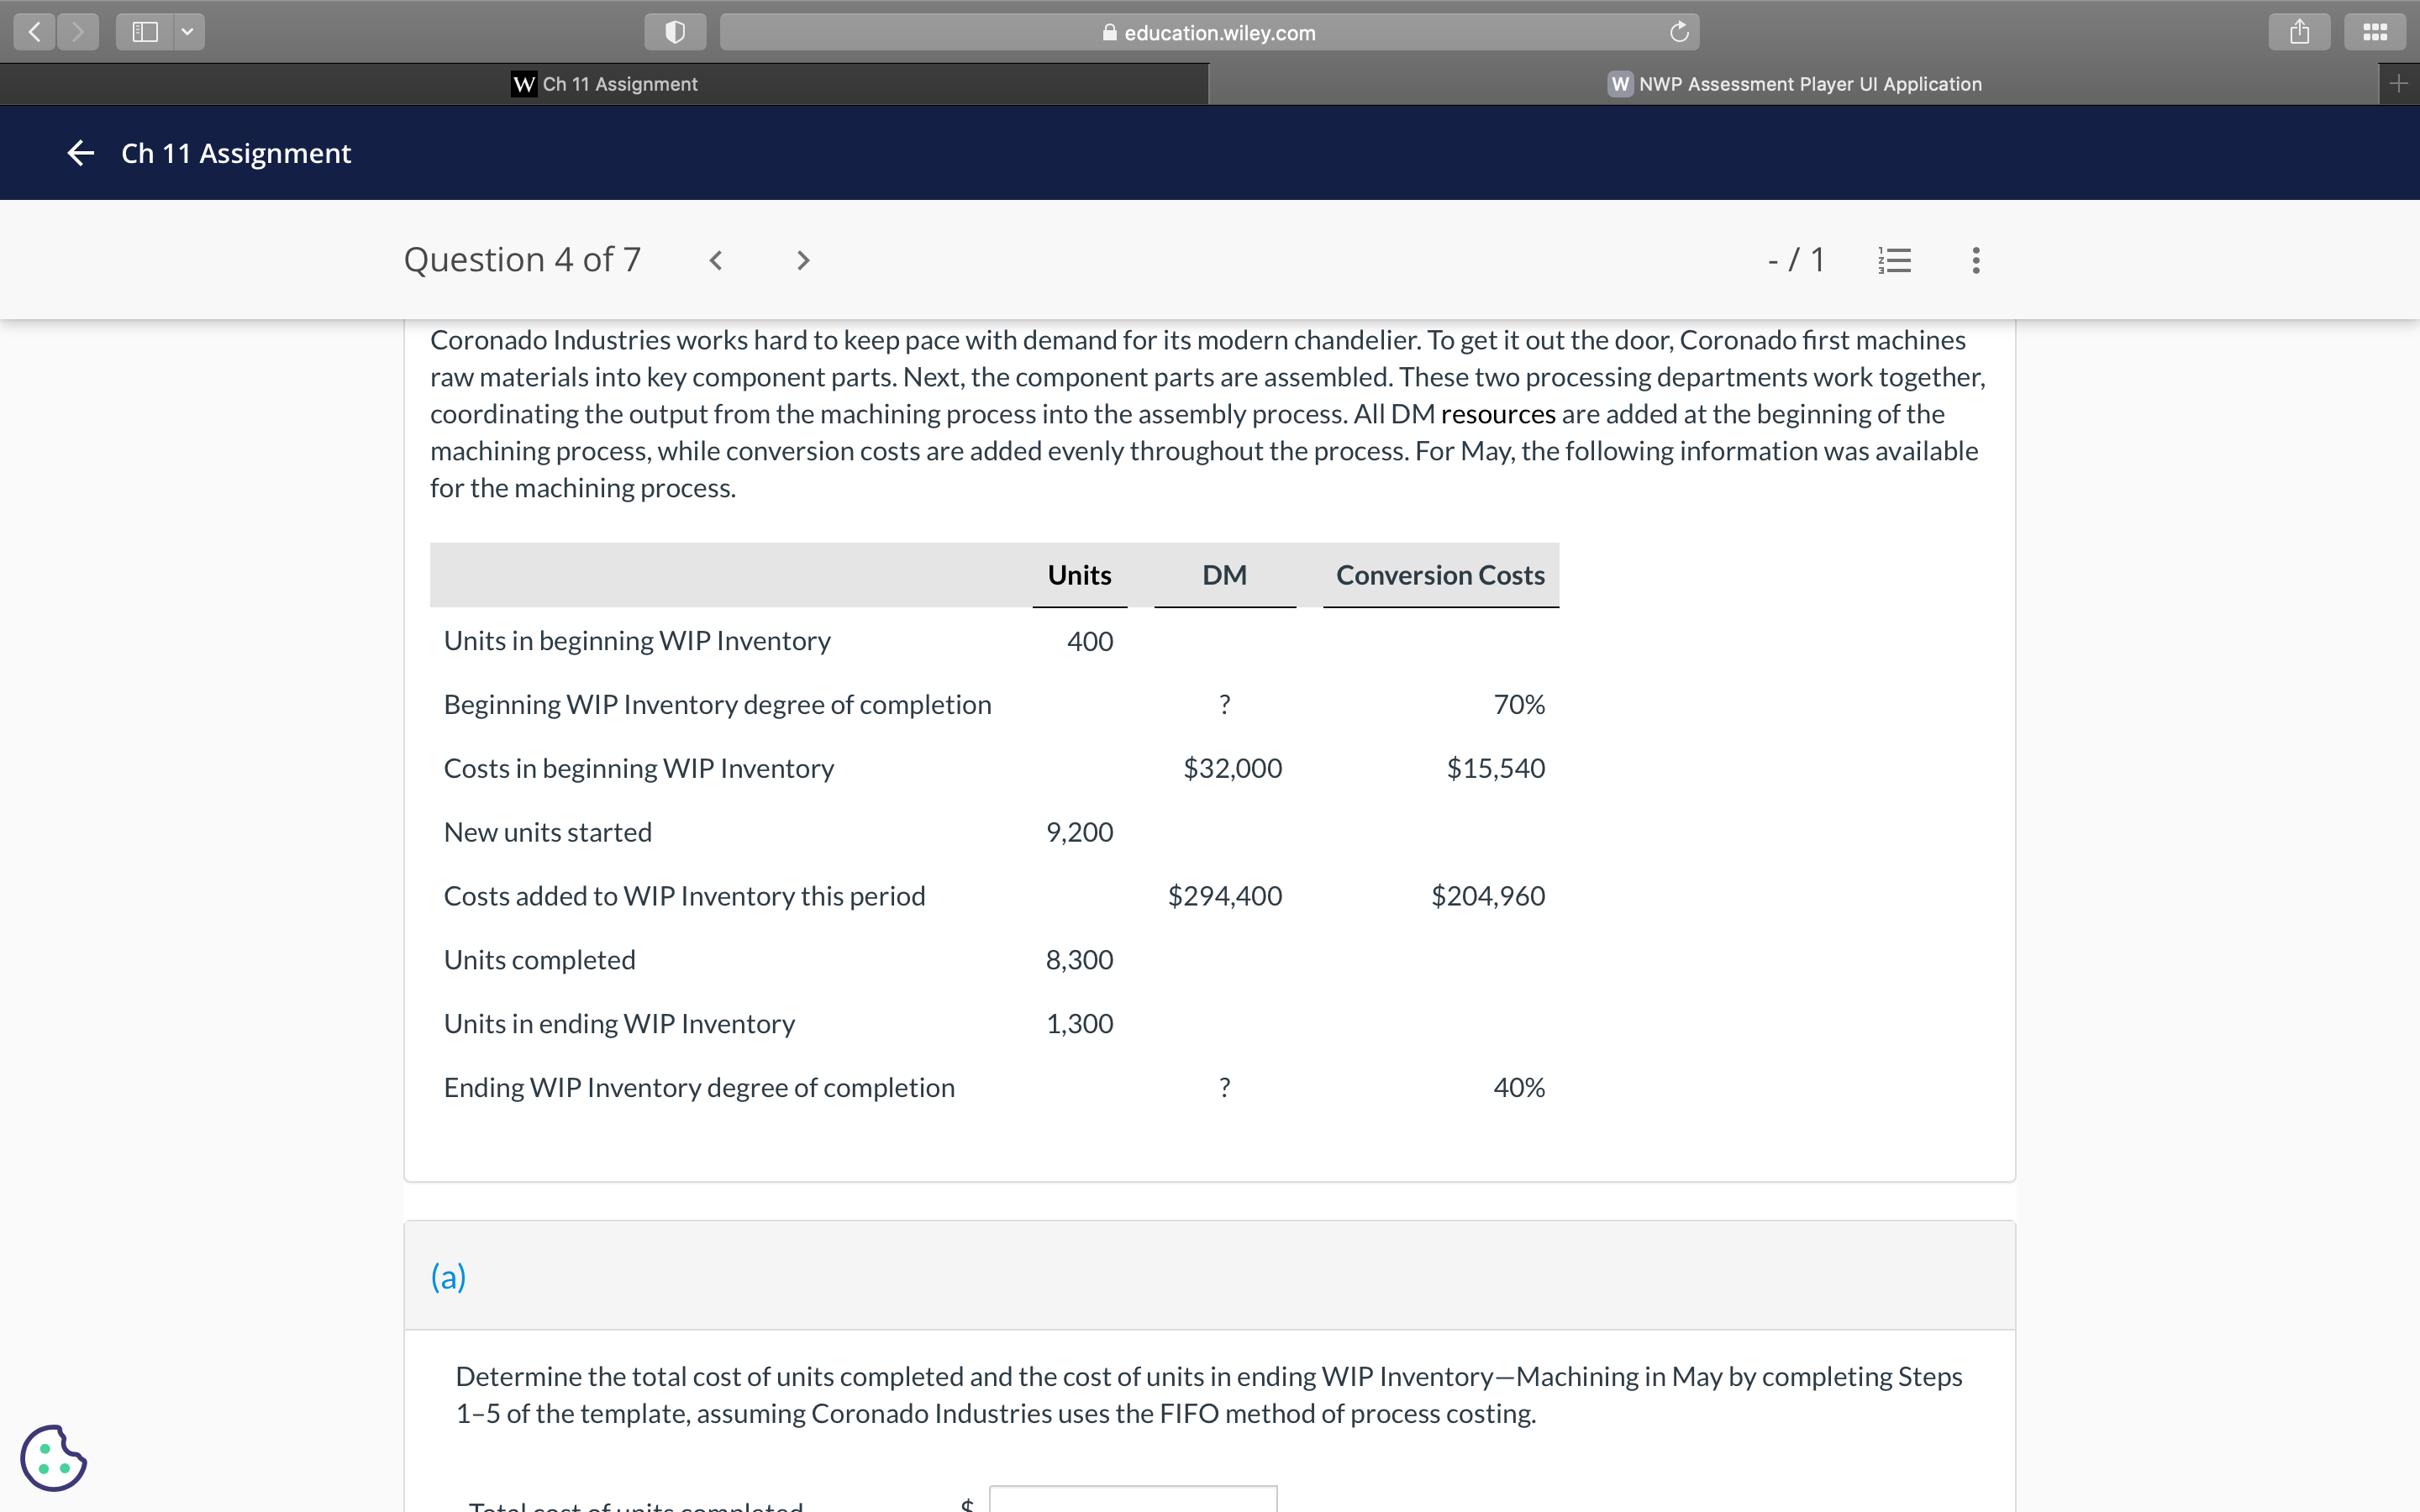Screen dimensions: 2420x1512
Task: Click the cookie consent icon
Action: [x=53, y=1458]
